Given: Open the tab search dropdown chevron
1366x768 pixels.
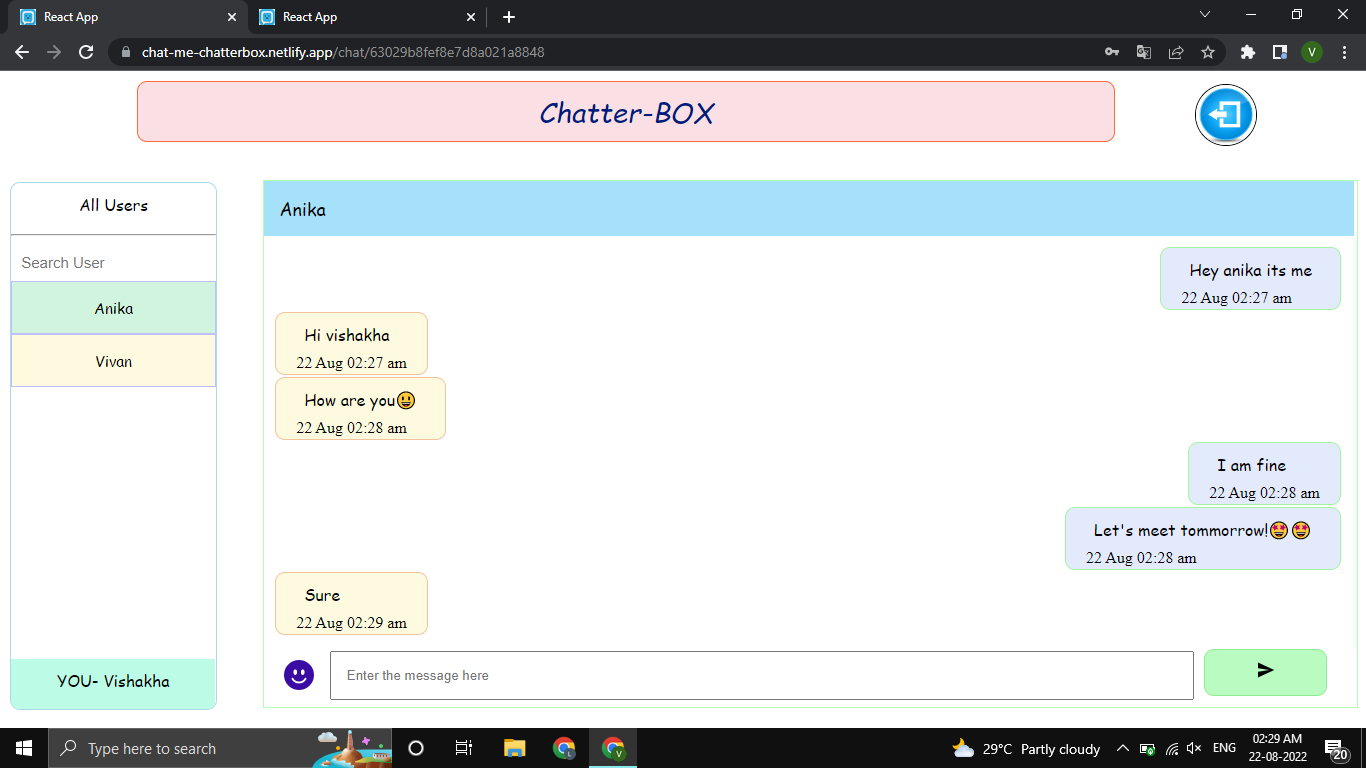Looking at the screenshot, I should (x=1205, y=16).
